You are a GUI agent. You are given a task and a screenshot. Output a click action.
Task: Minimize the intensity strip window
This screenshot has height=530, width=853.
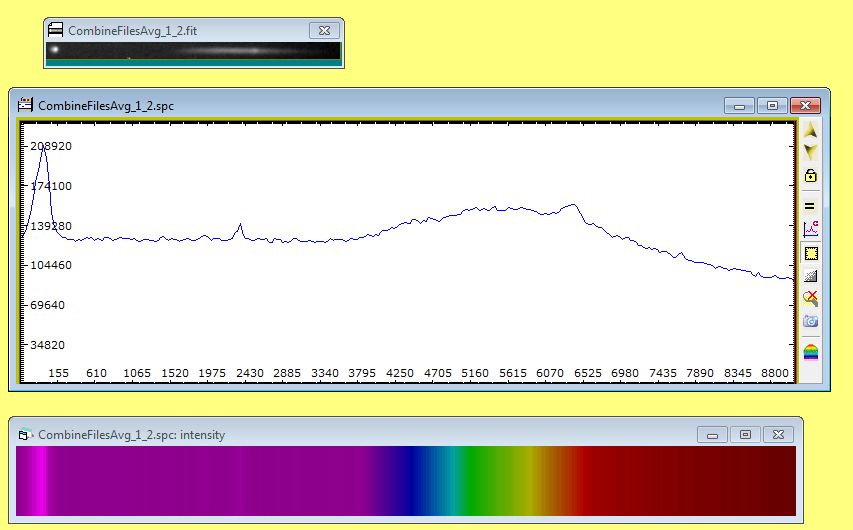coord(712,435)
